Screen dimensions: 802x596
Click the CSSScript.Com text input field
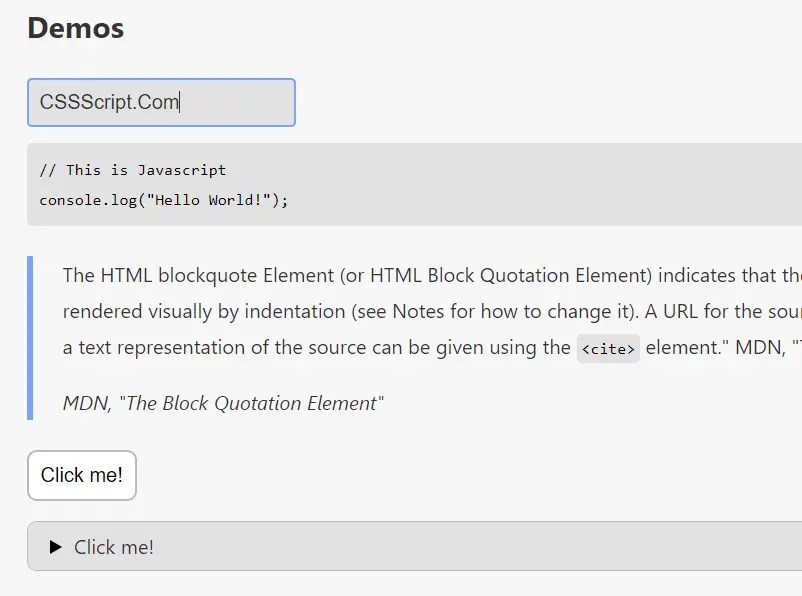(160, 102)
